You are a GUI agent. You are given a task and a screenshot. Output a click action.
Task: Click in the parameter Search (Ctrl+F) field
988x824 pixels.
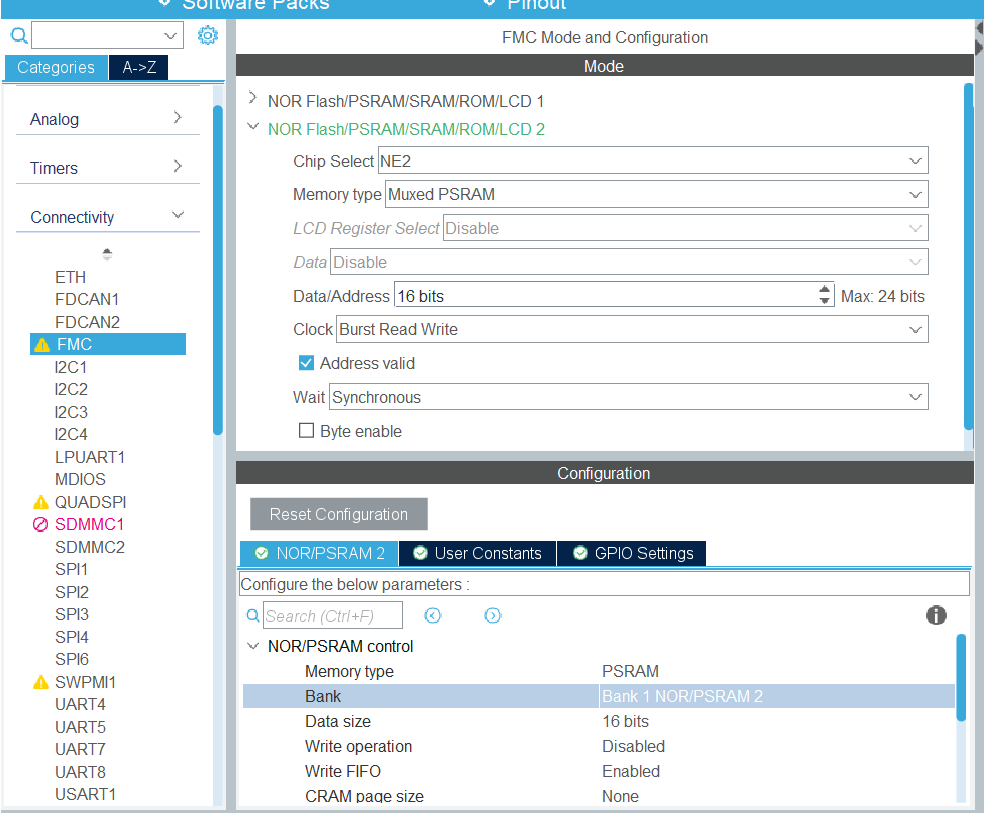333,615
